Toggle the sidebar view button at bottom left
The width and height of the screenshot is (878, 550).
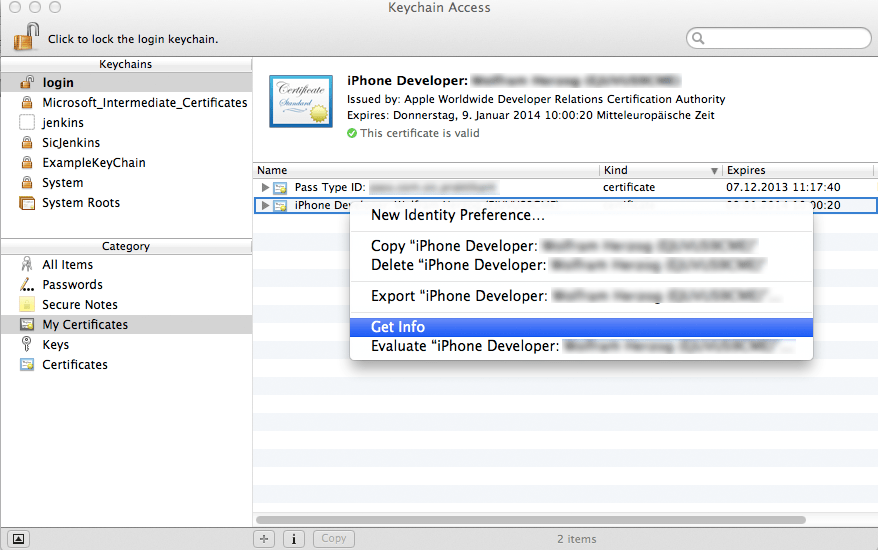[18, 539]
